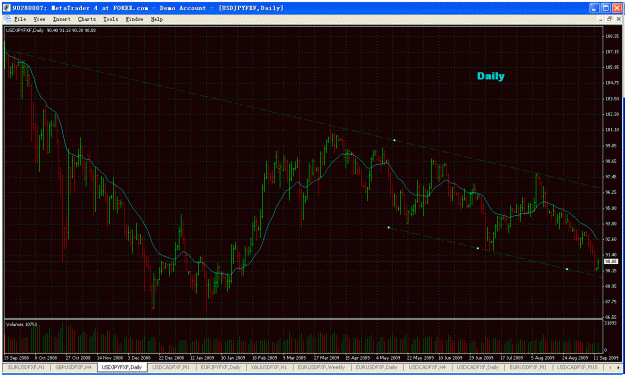Switch to the XAUUSDFXF,H1 chart tab
This screenshot has width=625, height=375.
tap(269, 367)
